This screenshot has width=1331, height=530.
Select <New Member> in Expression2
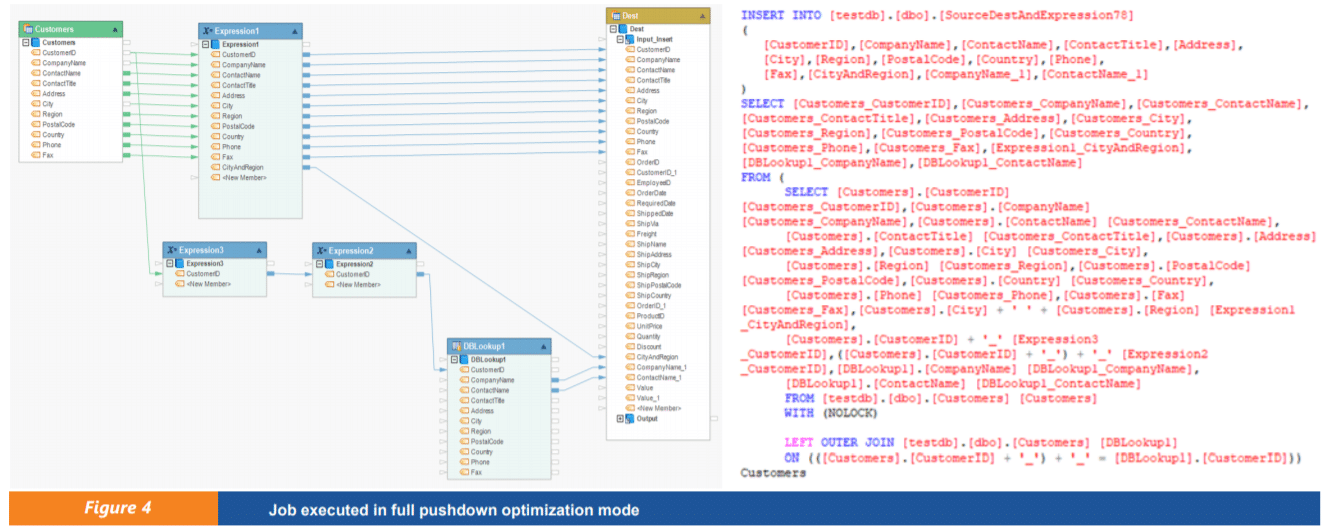point(358,285)
